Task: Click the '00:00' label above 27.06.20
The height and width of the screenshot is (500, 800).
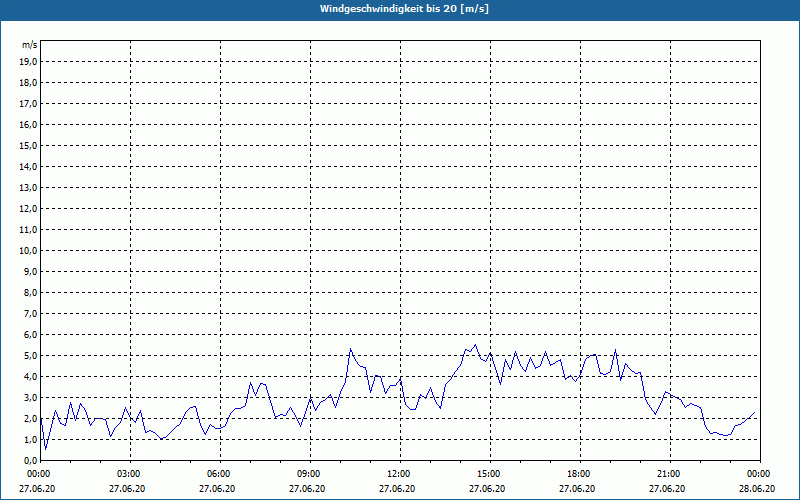Action: 37,474
